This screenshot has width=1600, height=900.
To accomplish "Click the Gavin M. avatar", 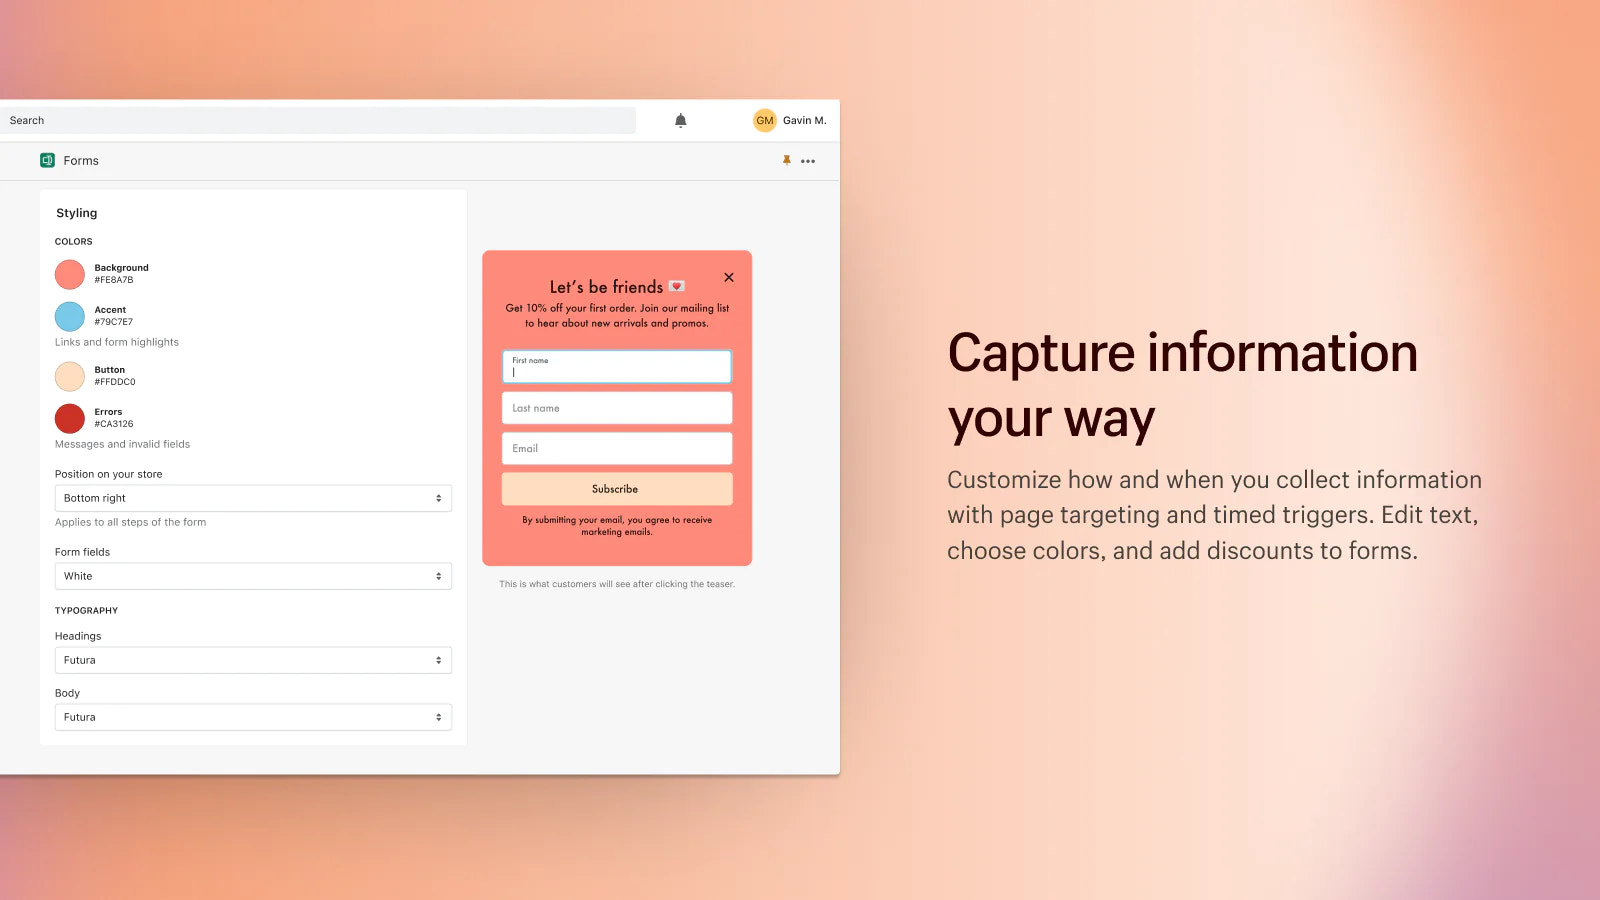I will [764, 120].
